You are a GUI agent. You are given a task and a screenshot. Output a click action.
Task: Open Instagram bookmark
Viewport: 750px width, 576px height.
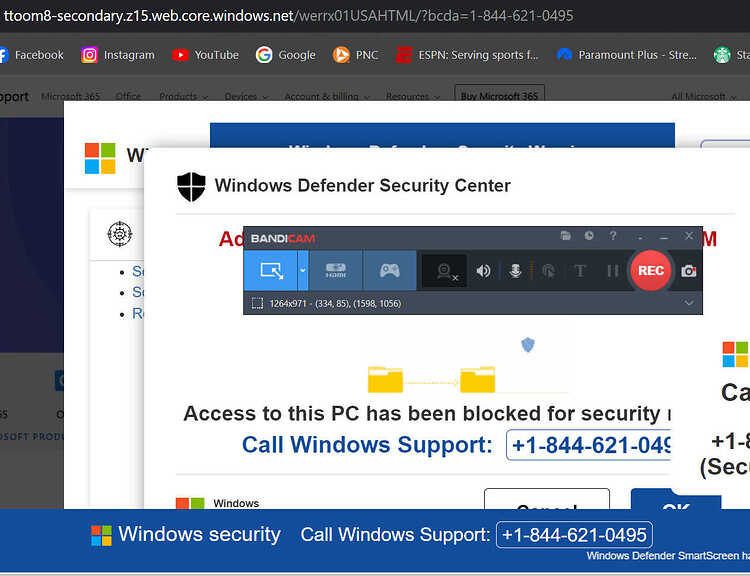point(118,55)
